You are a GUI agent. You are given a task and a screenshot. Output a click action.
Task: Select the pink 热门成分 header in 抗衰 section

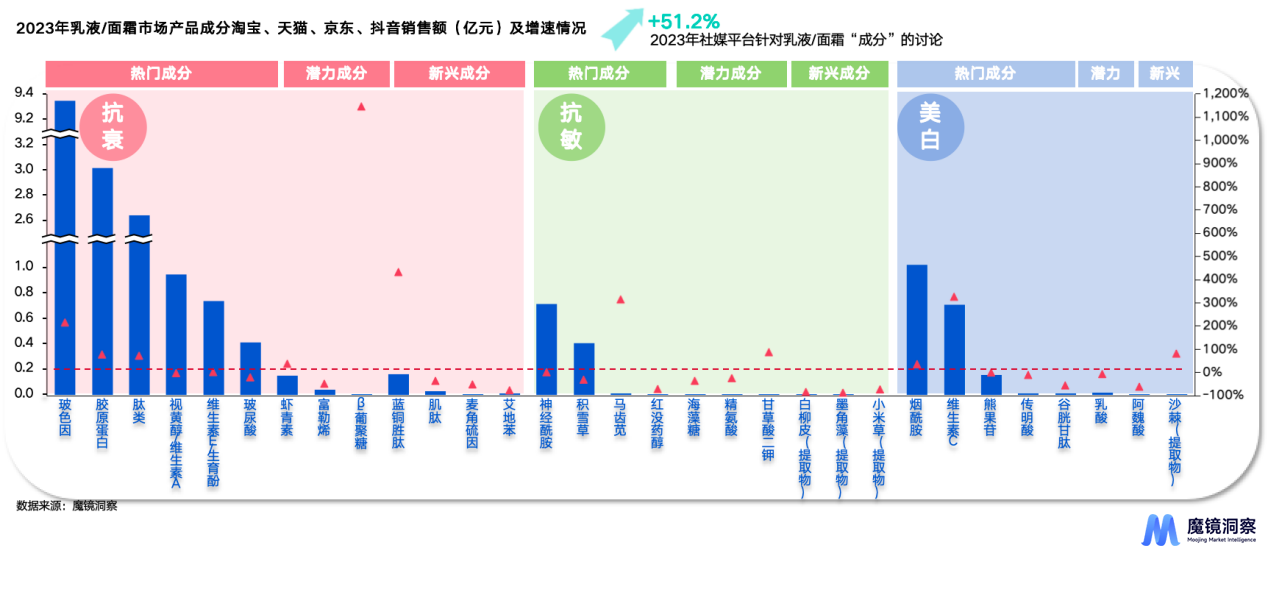click(161, 74)
